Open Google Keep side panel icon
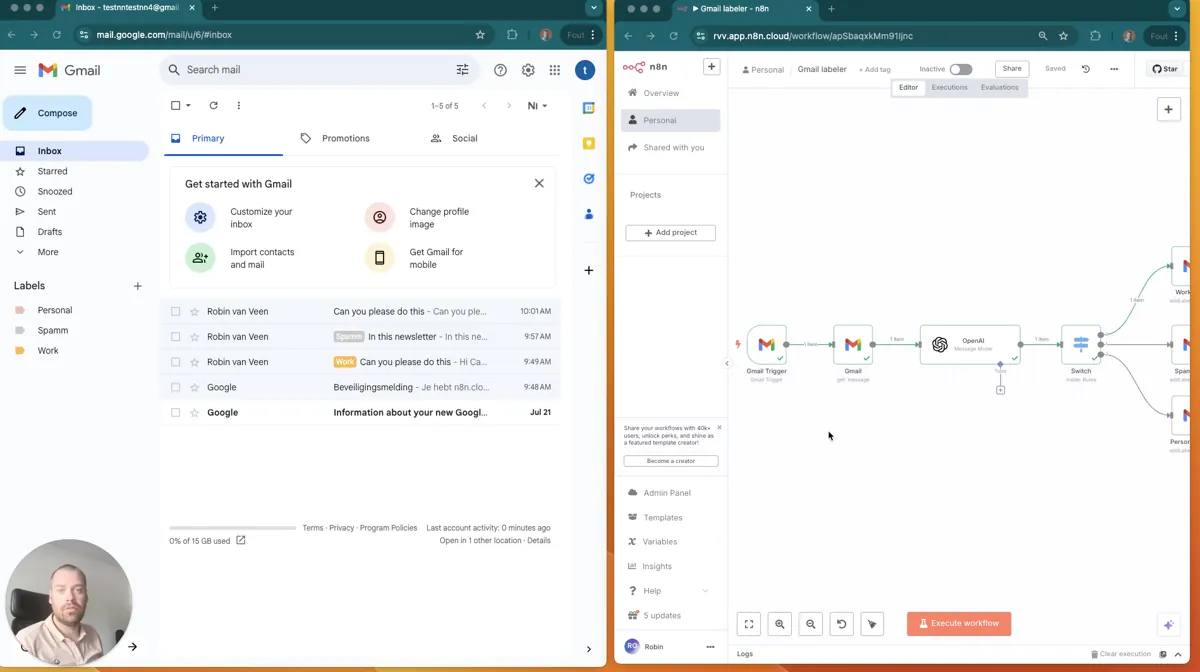The width and height of the screenshot is (1200, 672). tap(589, 143)
